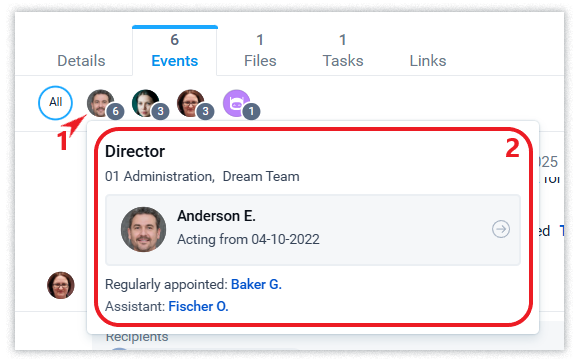This screenshot has height=364, width=579.
Task: Open the Details tab
Action: 81,61
